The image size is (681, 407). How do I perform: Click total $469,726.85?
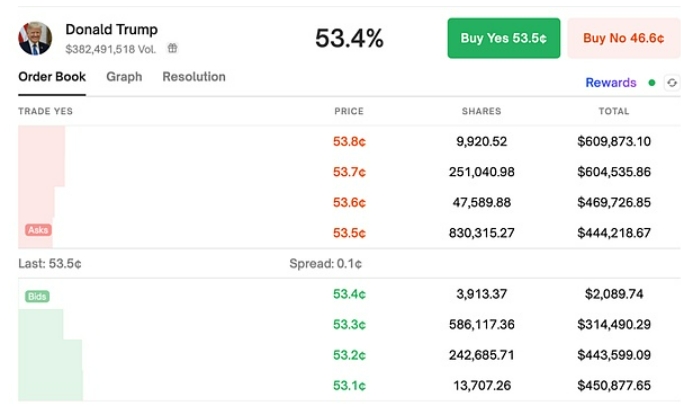pos(614,202)
